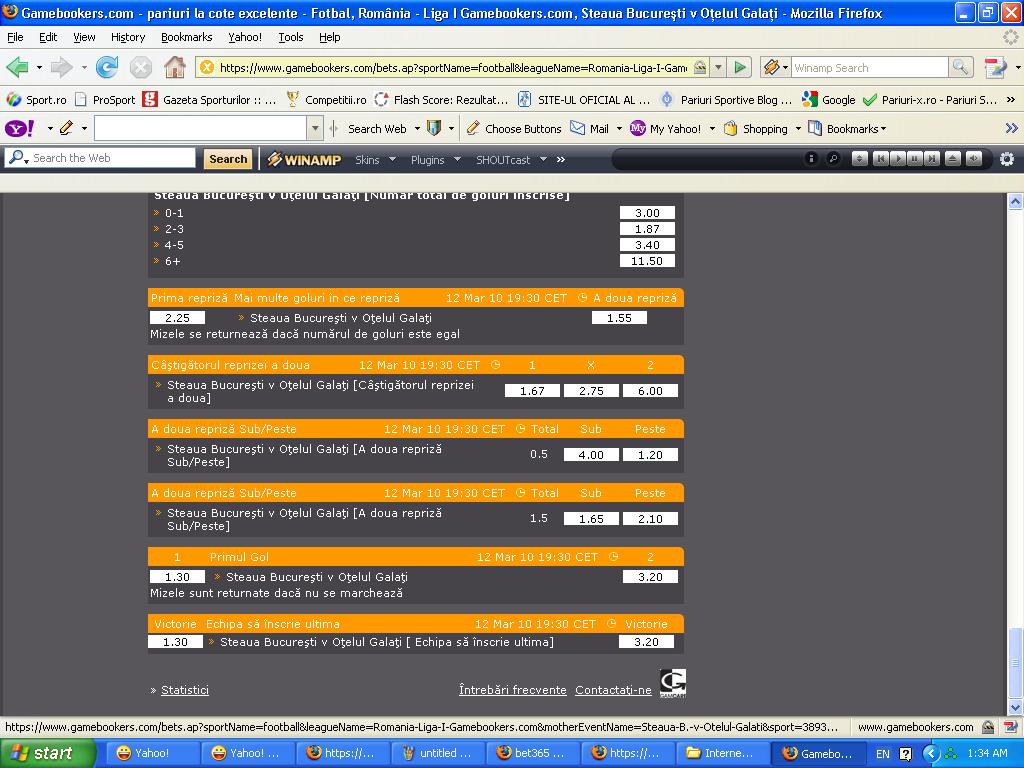
Task: Click Choose Buttons in Yahoo toolbar
Action: (x=514, y=129)
